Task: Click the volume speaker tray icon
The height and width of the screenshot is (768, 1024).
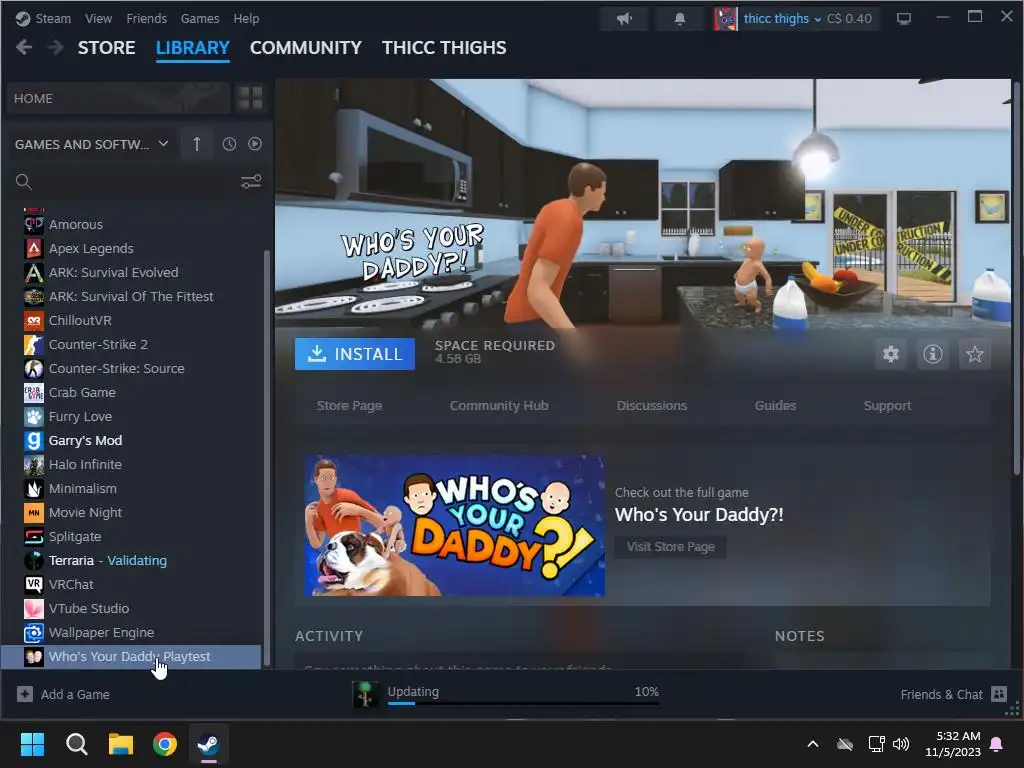Action: (x=901, y=744)
